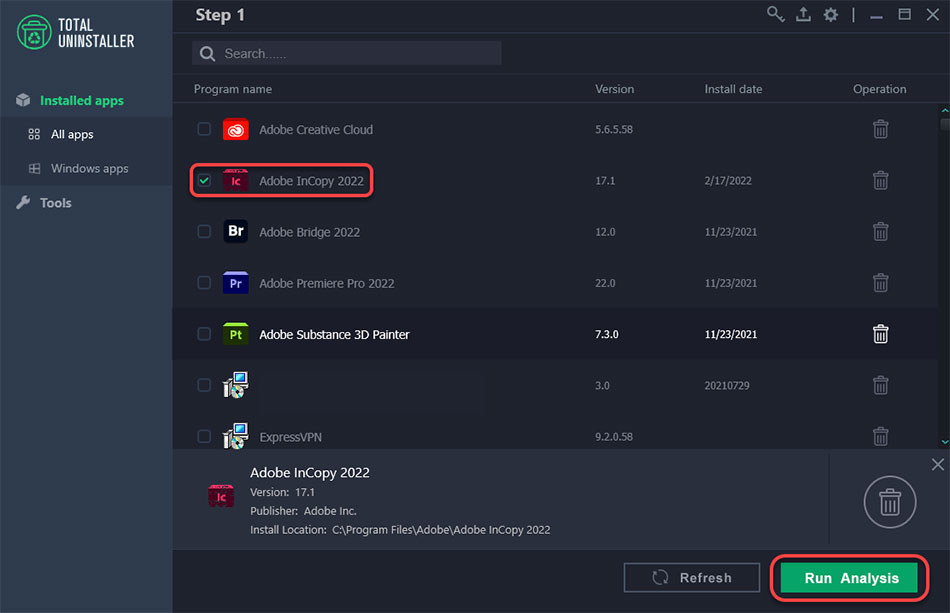Click the Run Analysis button
The height and width of the screenshot is (613, 950).
point(851,578)
